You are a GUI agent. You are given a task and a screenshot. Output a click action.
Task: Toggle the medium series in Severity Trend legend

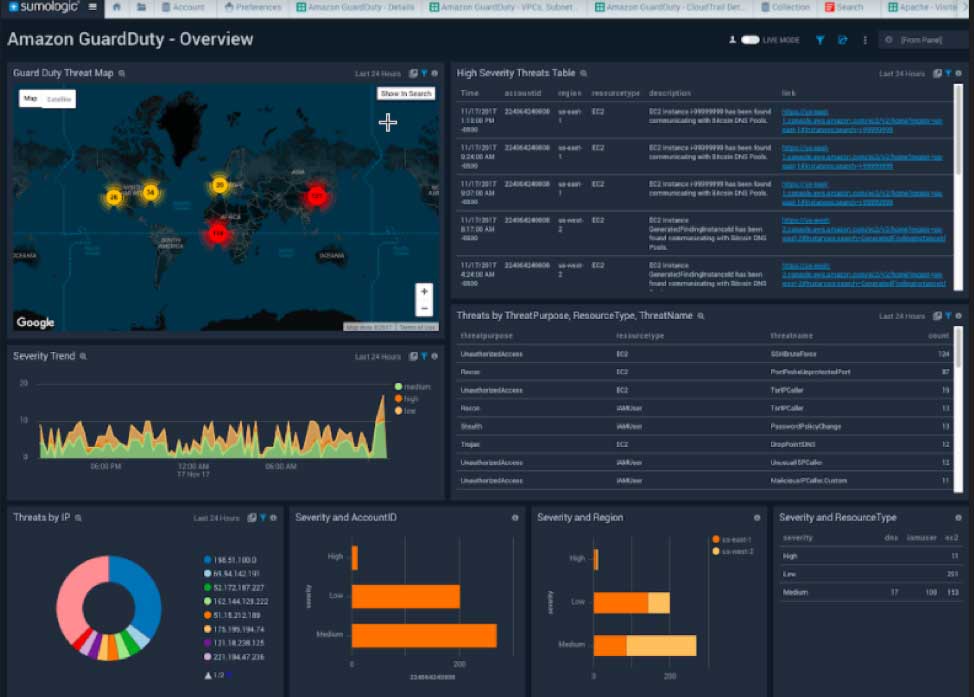coord(412,387)
